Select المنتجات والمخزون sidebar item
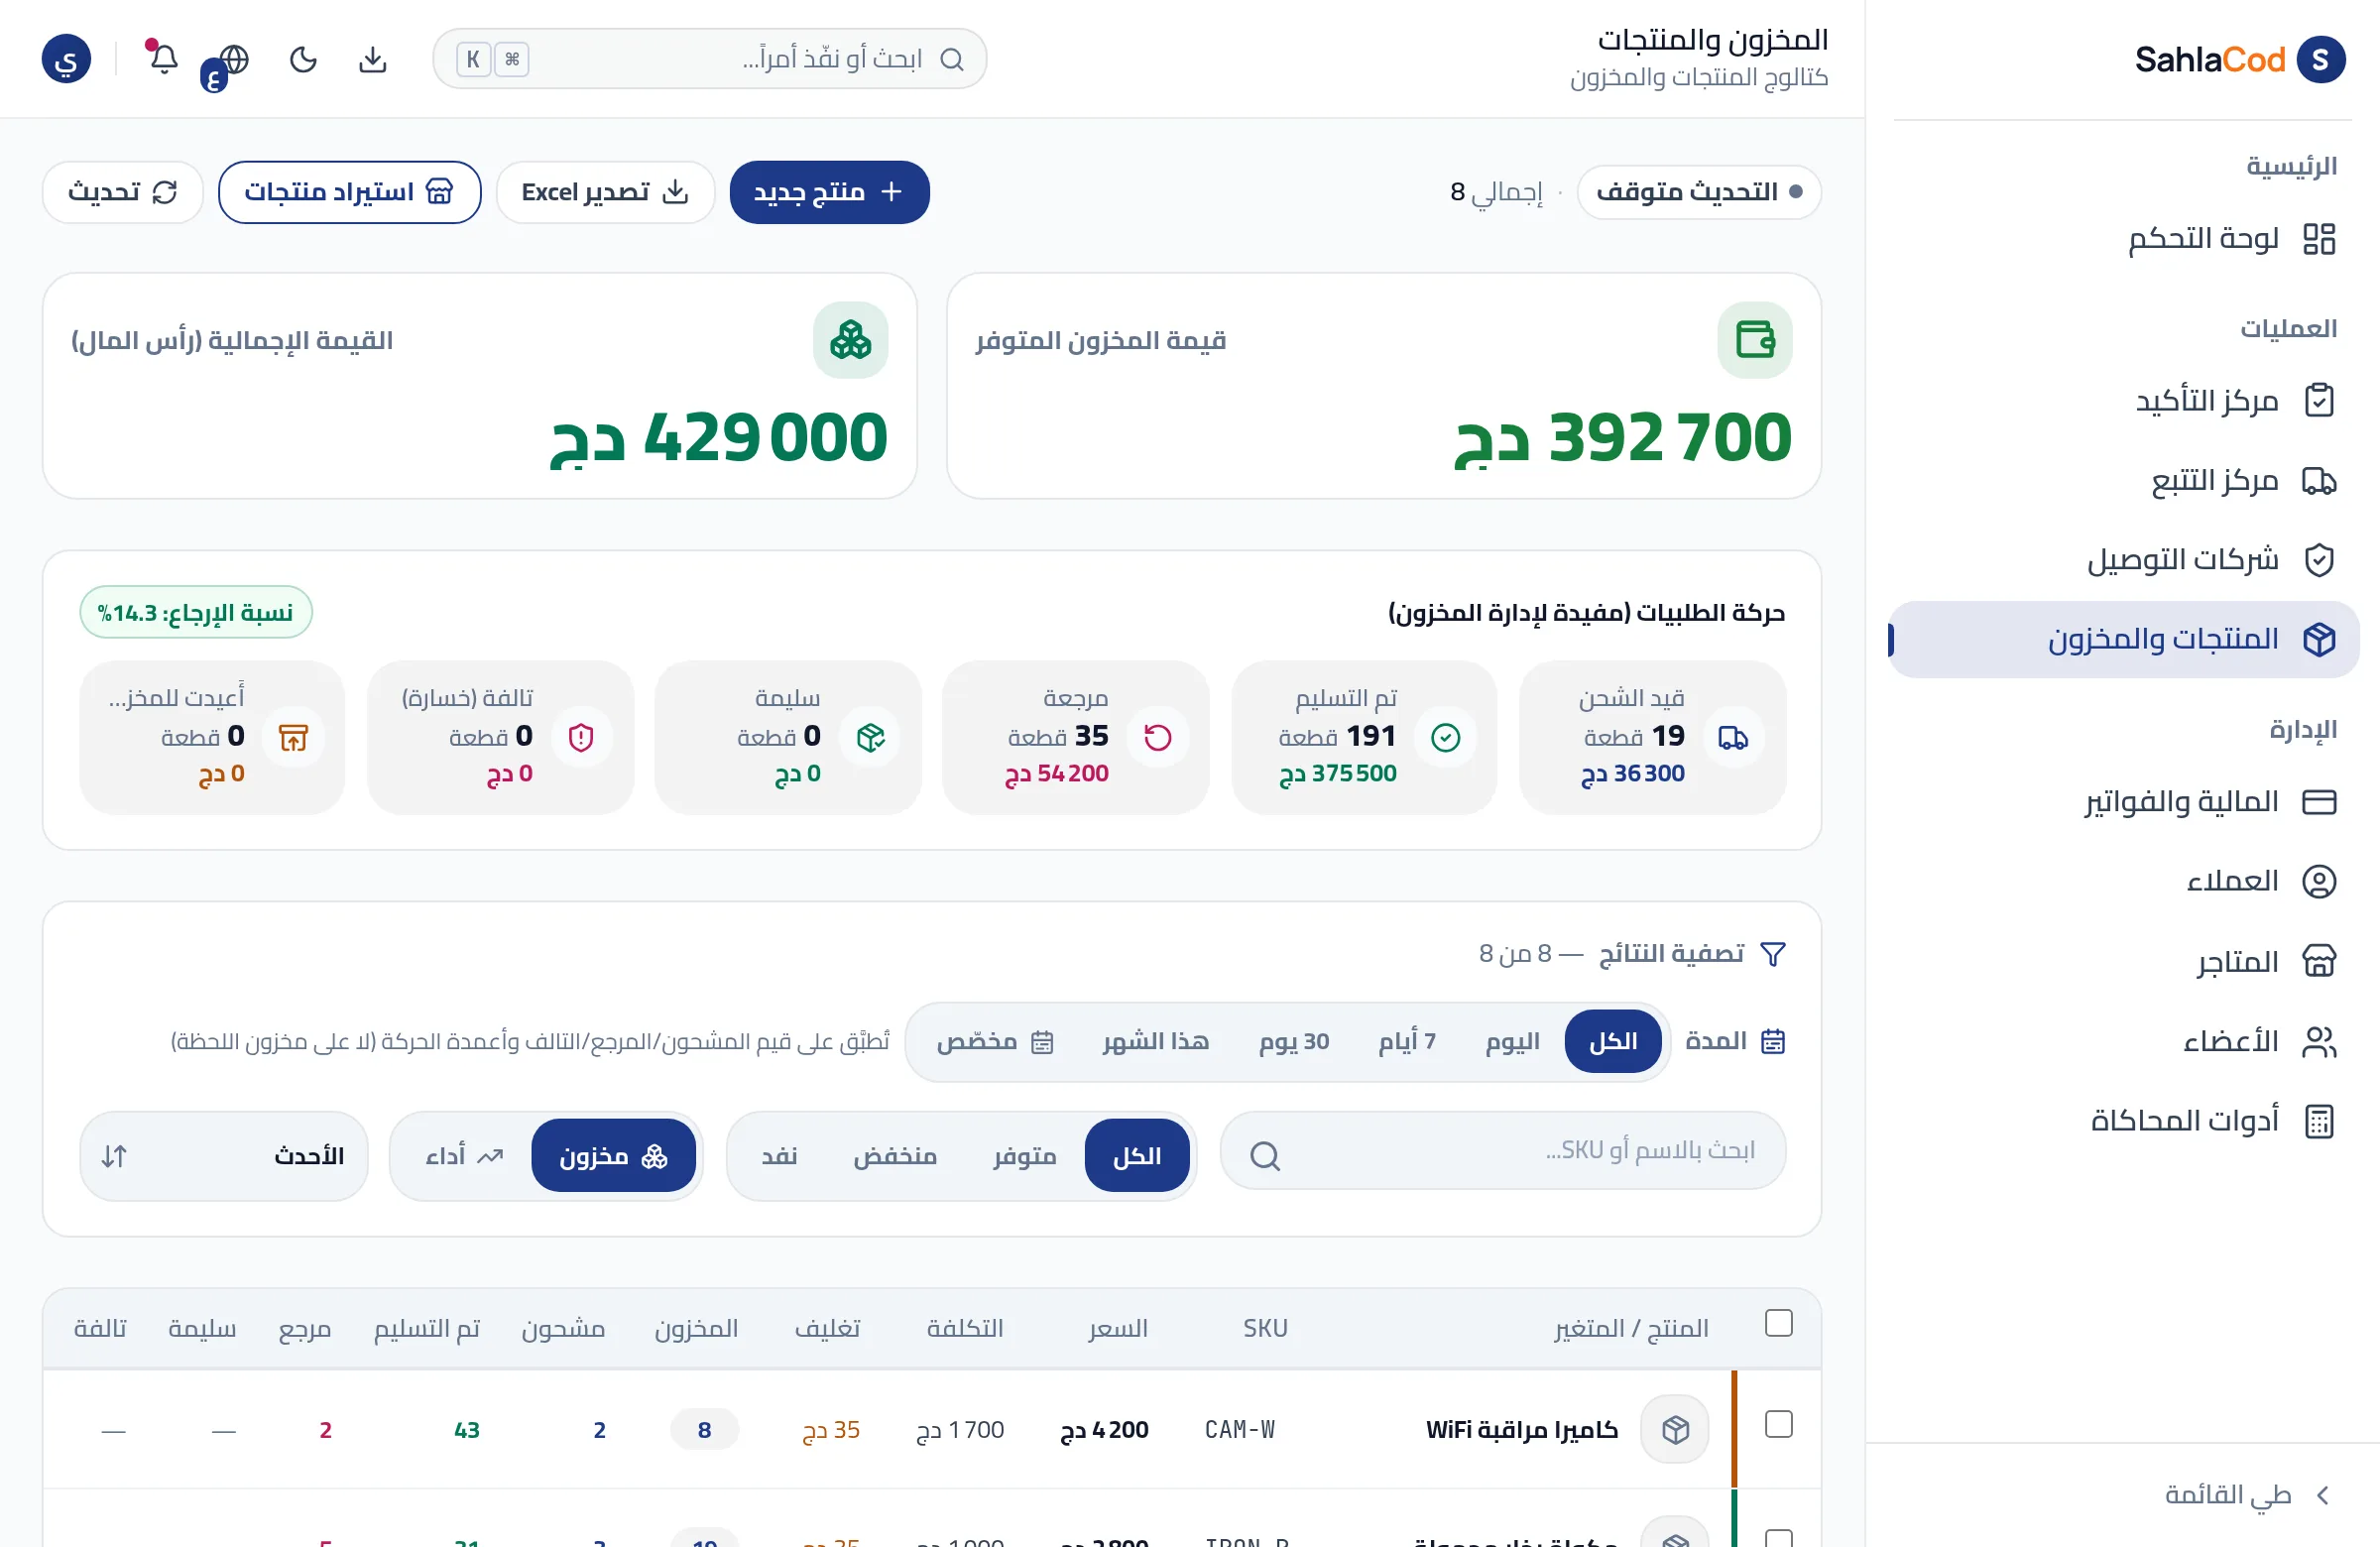The height and width of the screenshot is (1547, 2380). (x=2122, y=639)
